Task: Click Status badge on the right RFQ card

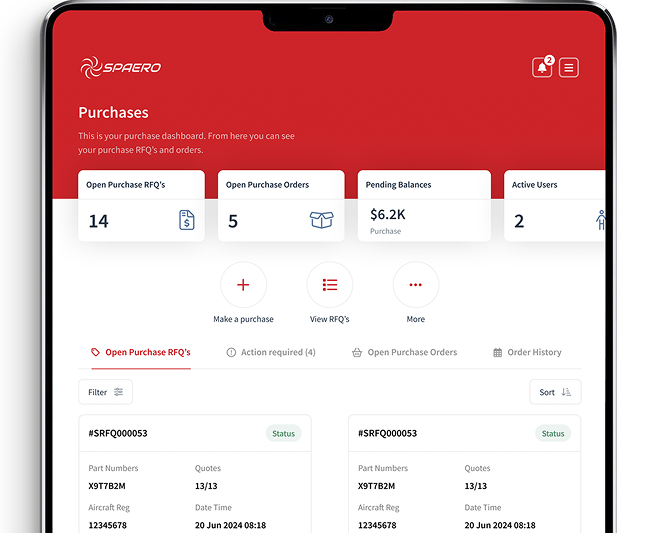Action: click(553, 434)
